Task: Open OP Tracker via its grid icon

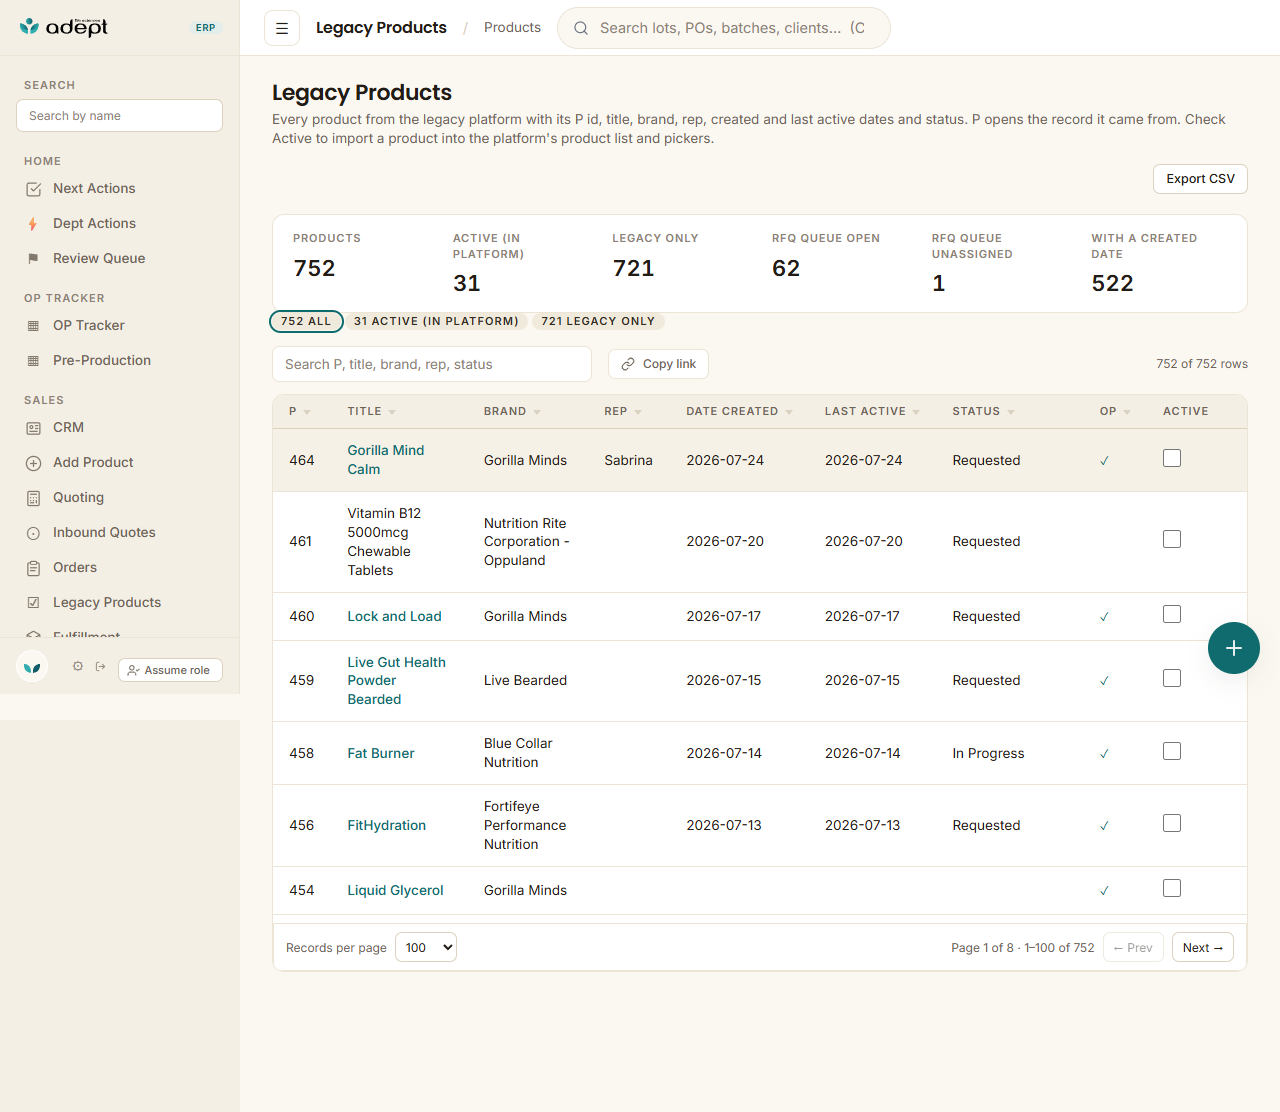Action: point(33,326)
